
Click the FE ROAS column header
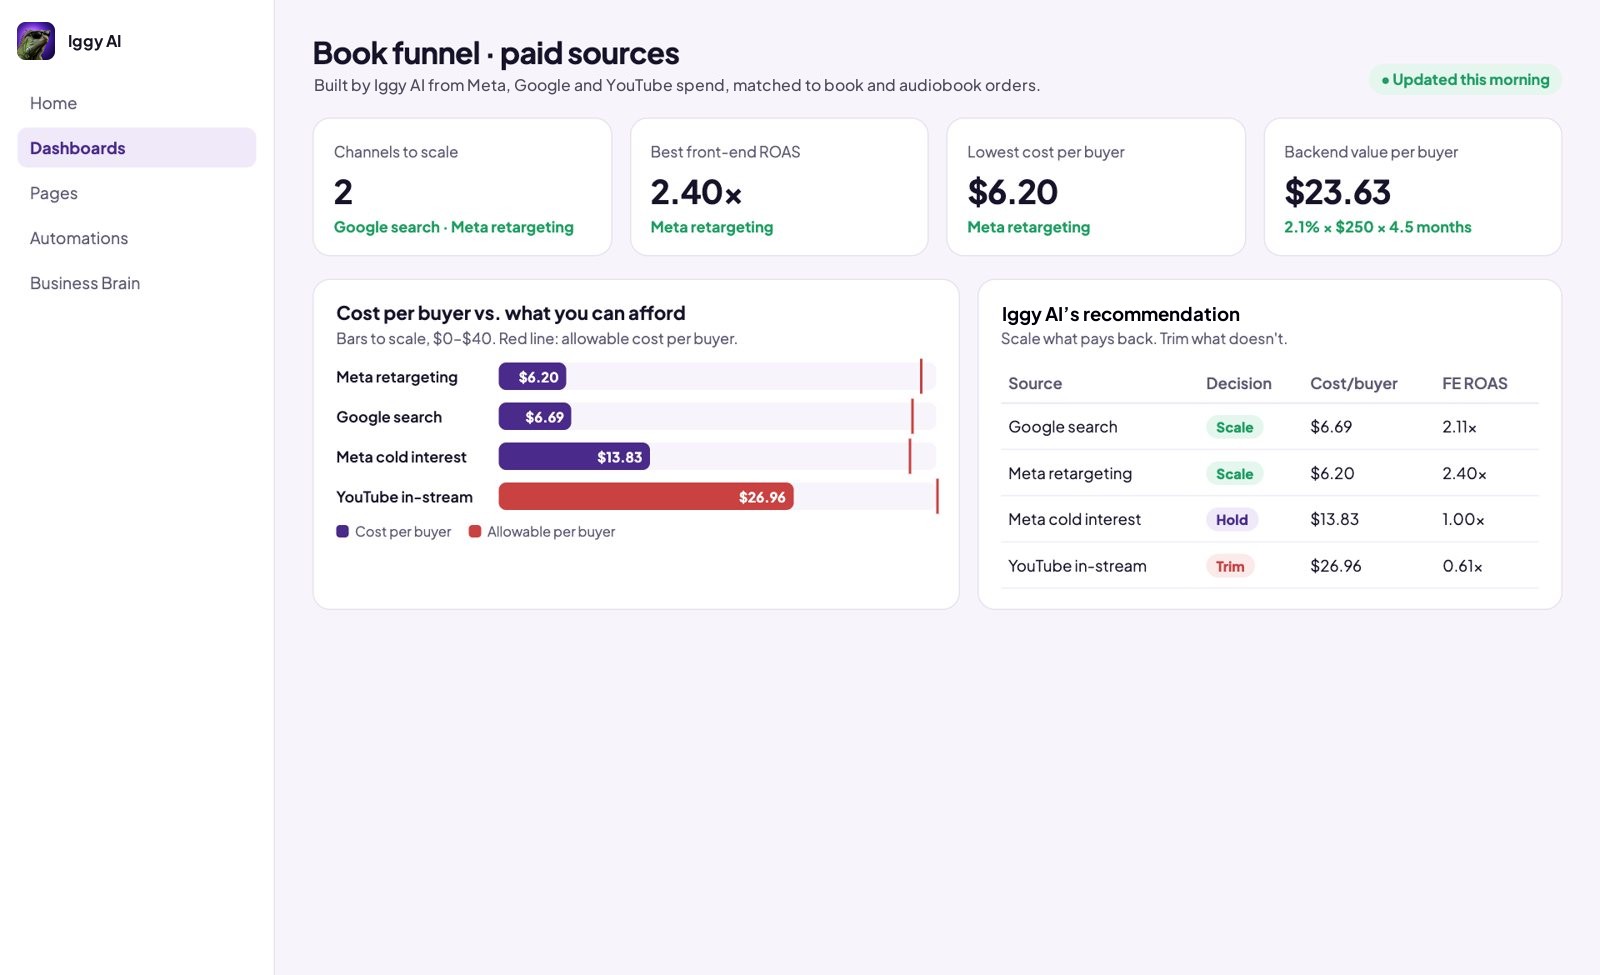[x=1475, y=383]
